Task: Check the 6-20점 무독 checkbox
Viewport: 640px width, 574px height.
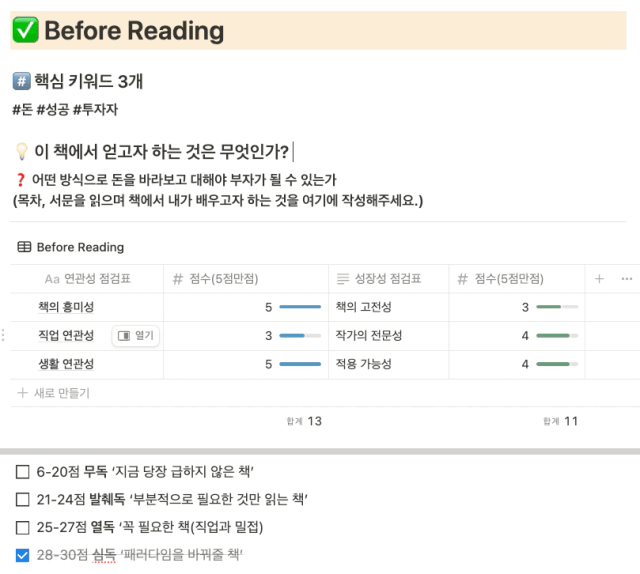Action: point(22,472)
